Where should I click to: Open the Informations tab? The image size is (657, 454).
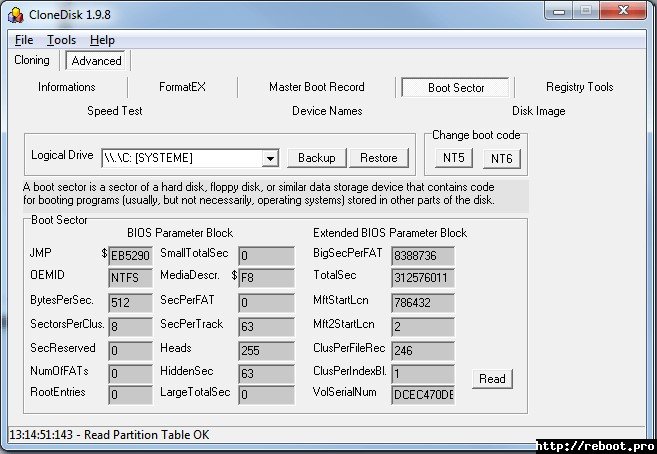pos(67,87)
